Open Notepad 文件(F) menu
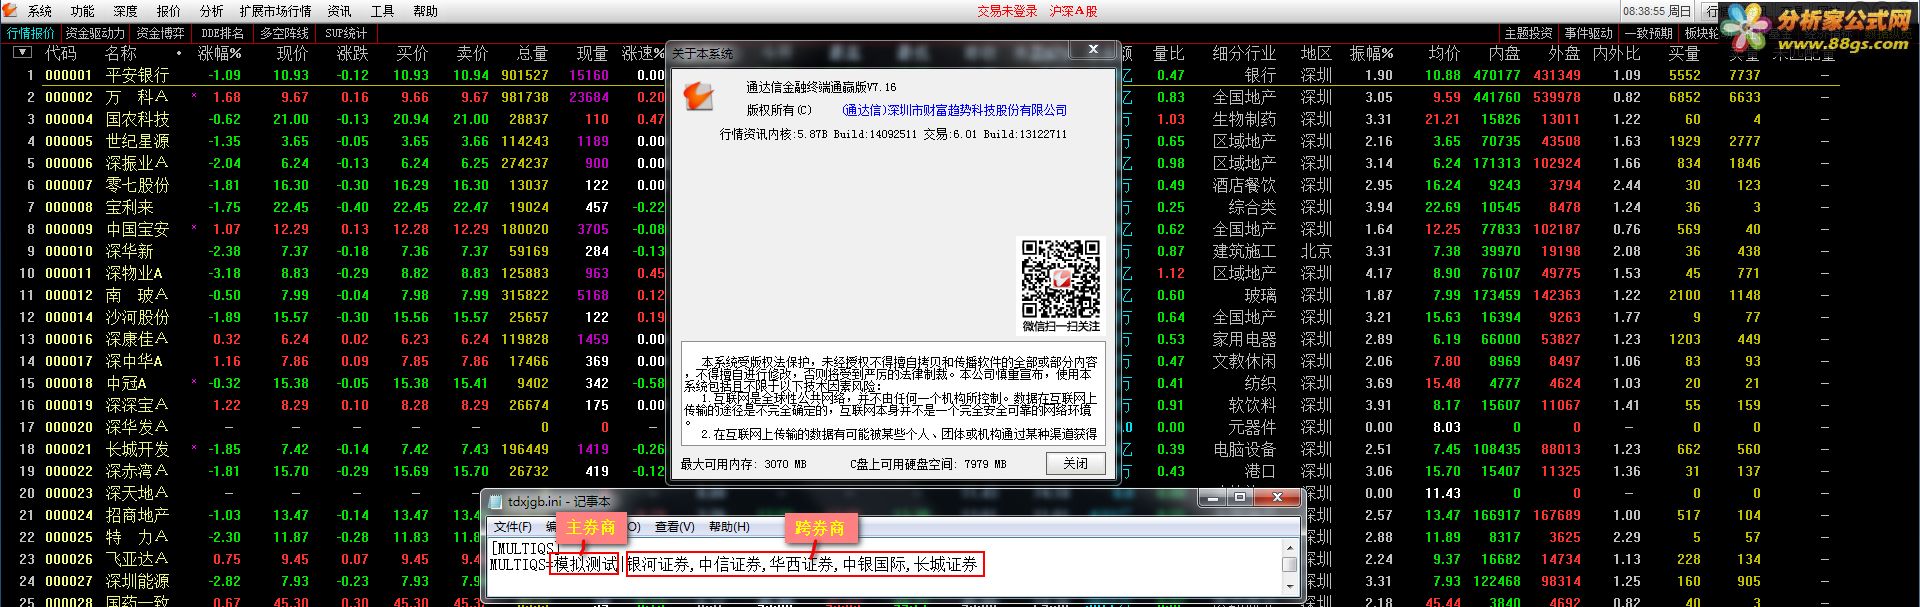This screenshot has width=1920, height=607. [x=513, y=526]
